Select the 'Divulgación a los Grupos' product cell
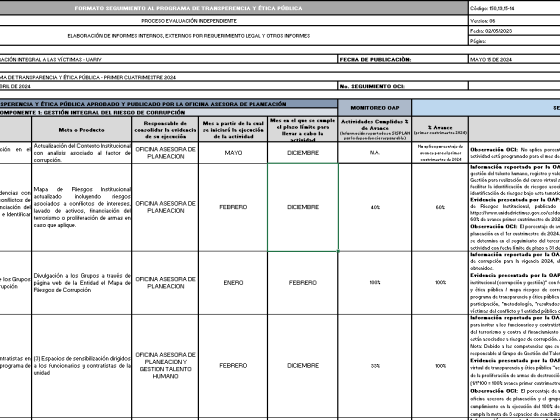This screenshot has height=420, width=560. [x=81, y=283]
